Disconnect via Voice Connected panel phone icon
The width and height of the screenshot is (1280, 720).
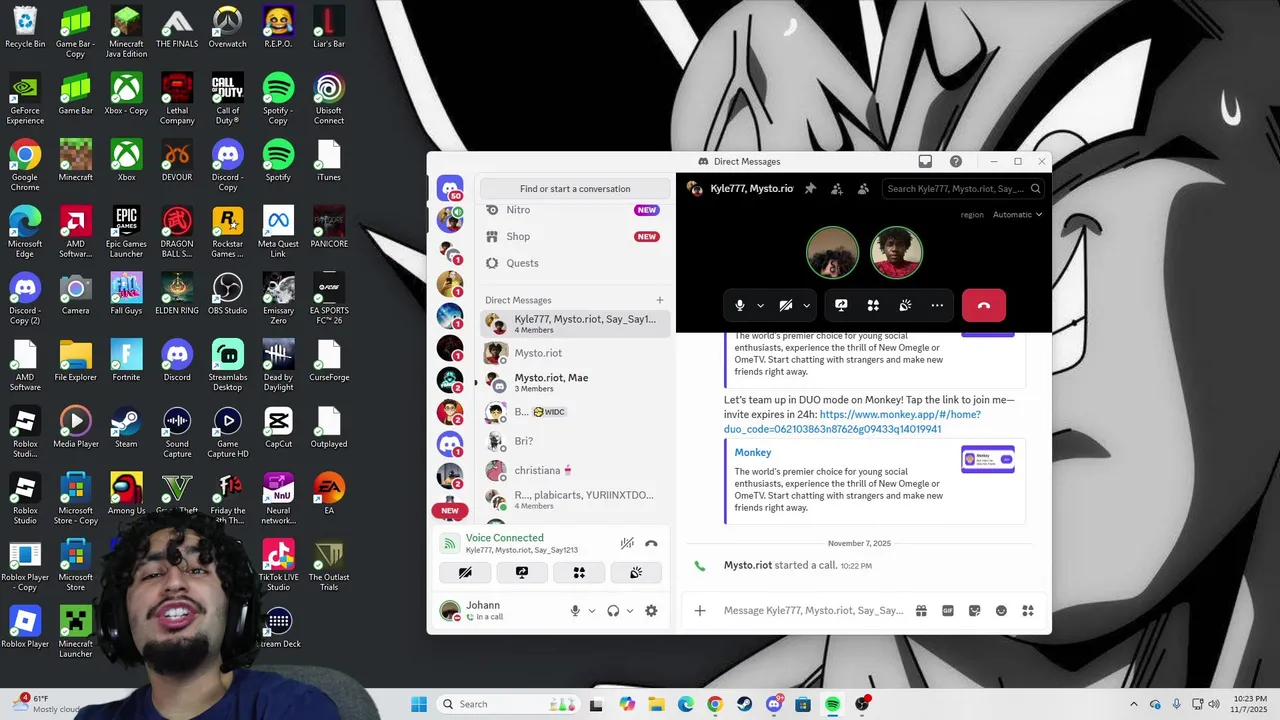tap(651, 543)
